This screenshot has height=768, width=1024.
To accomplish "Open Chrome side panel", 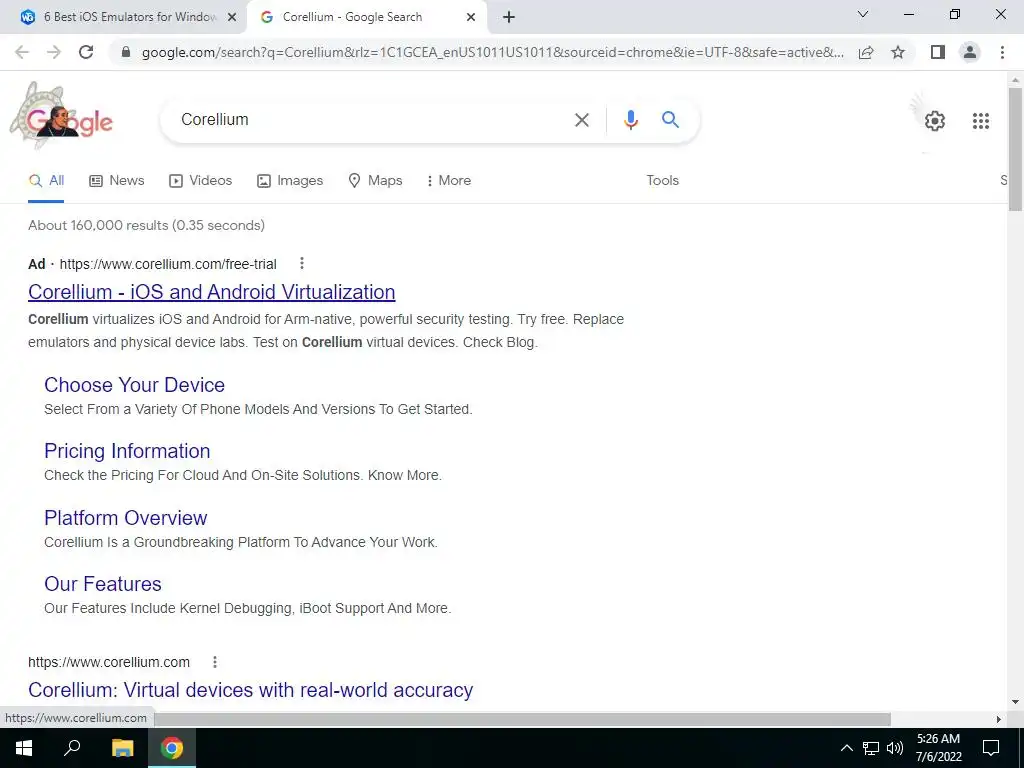I will (x=938, y=52).
